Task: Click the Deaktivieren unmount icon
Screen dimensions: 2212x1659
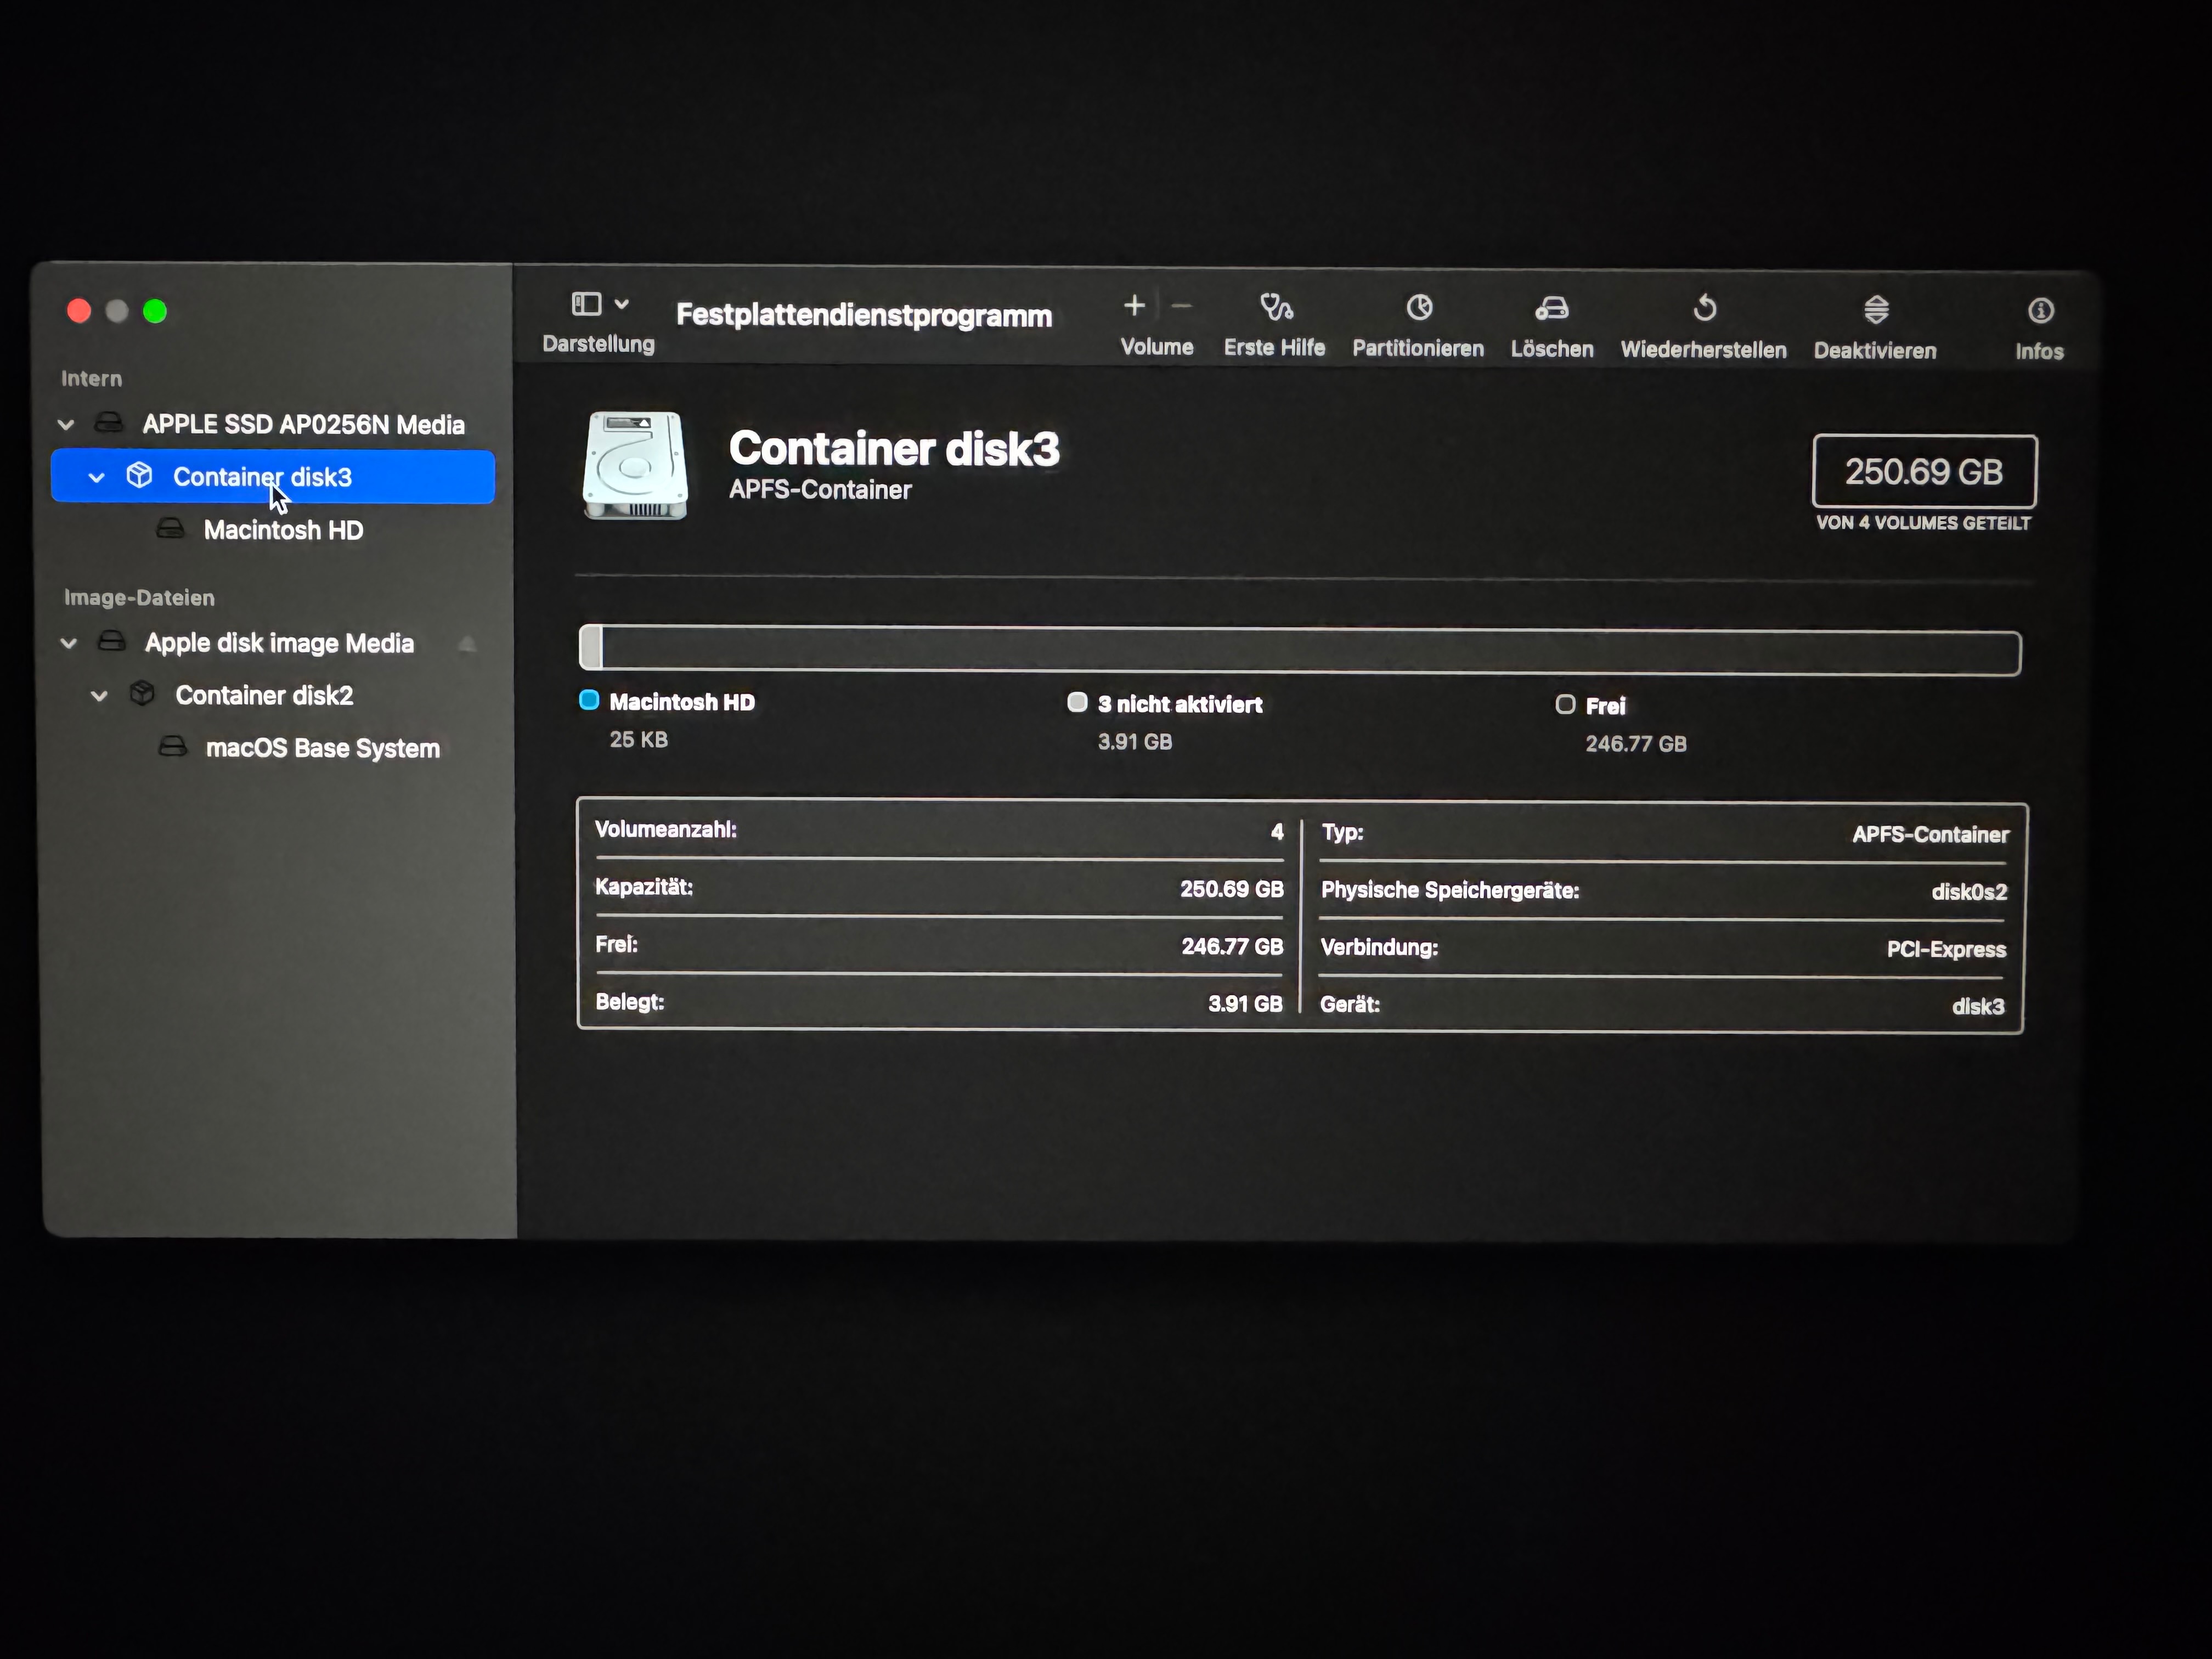Action: coord(1876,310)
